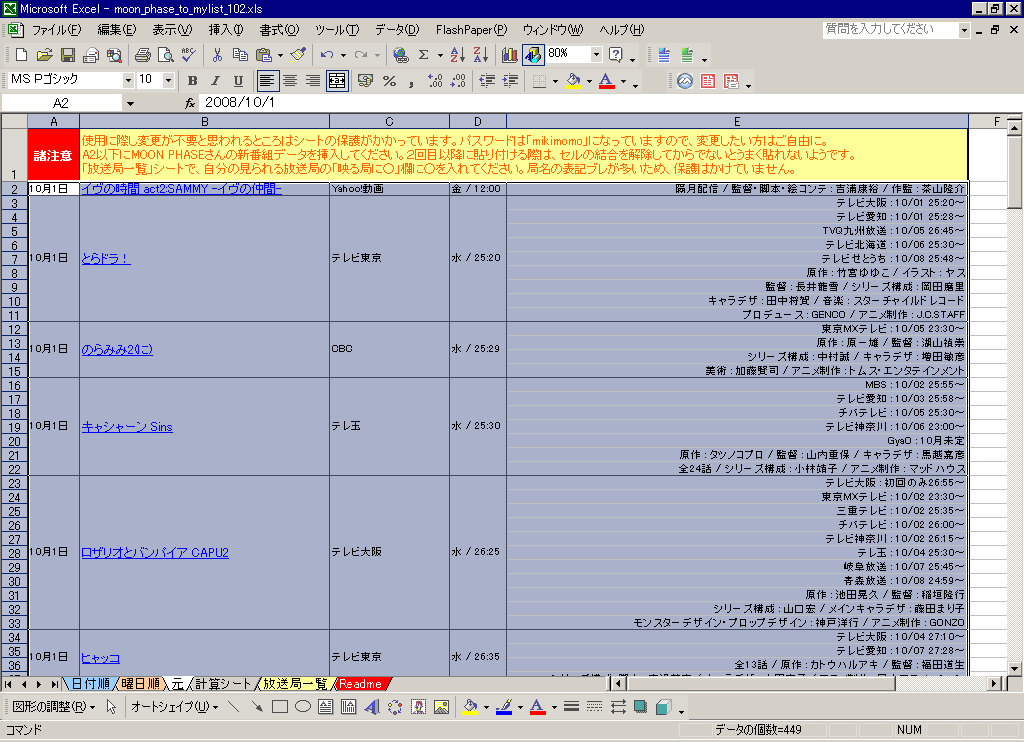Image resolution: width=1024 pixels, height=742 pixels.
Task: Click the Percent Style icon
Action: (x=389, y=81)
